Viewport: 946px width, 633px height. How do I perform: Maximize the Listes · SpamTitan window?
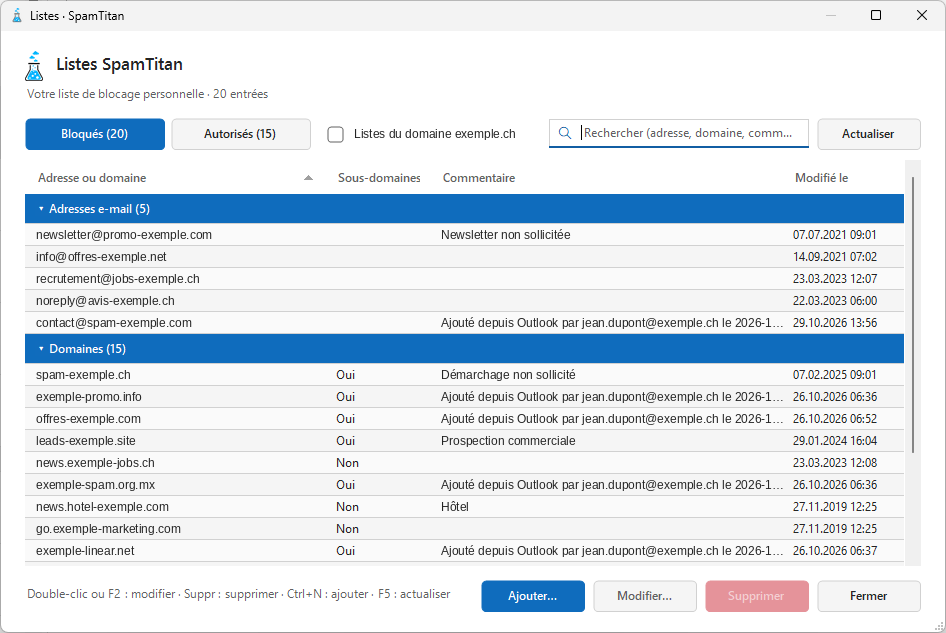(876, 15)
